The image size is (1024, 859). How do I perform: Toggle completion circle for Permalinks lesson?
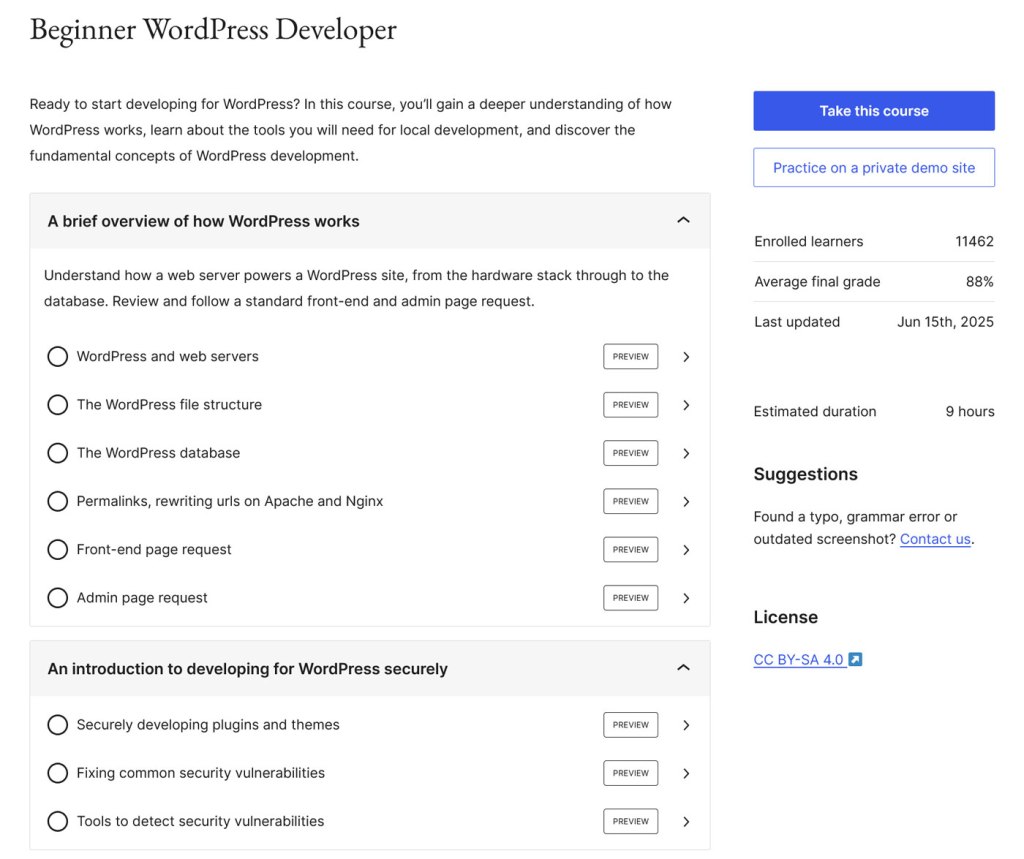[58, 501]
